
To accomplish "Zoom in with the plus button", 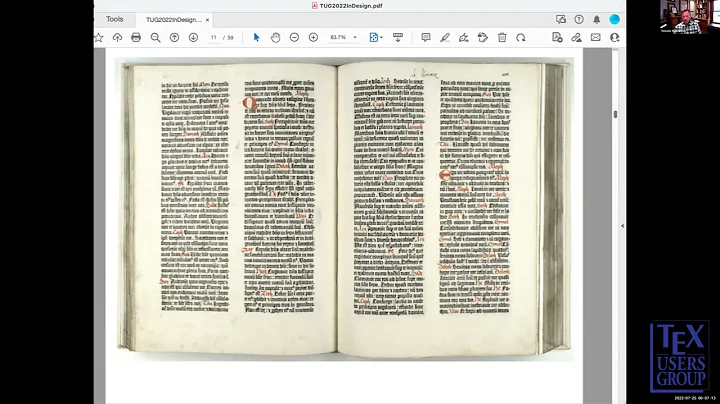I will (313, 38).
